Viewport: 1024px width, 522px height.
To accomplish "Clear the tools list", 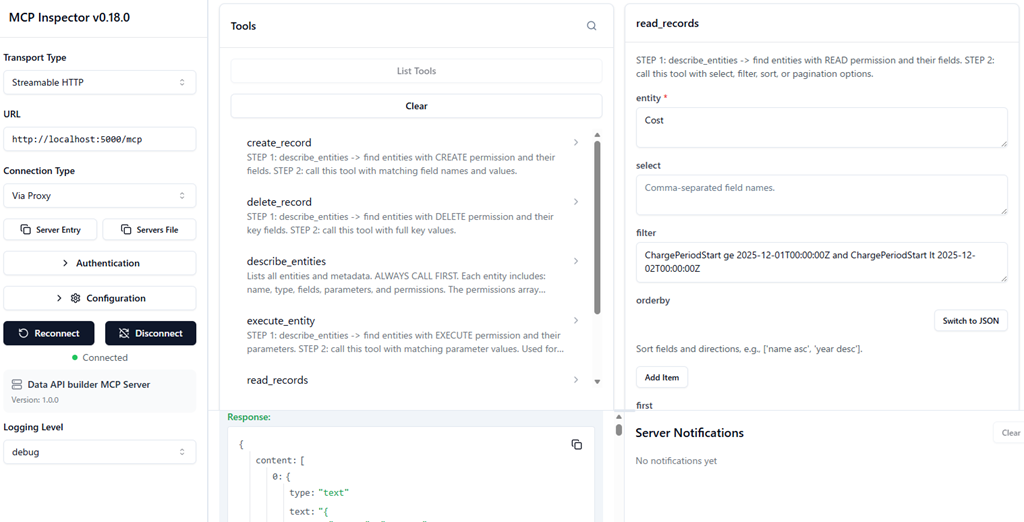I will click(416, 106).
